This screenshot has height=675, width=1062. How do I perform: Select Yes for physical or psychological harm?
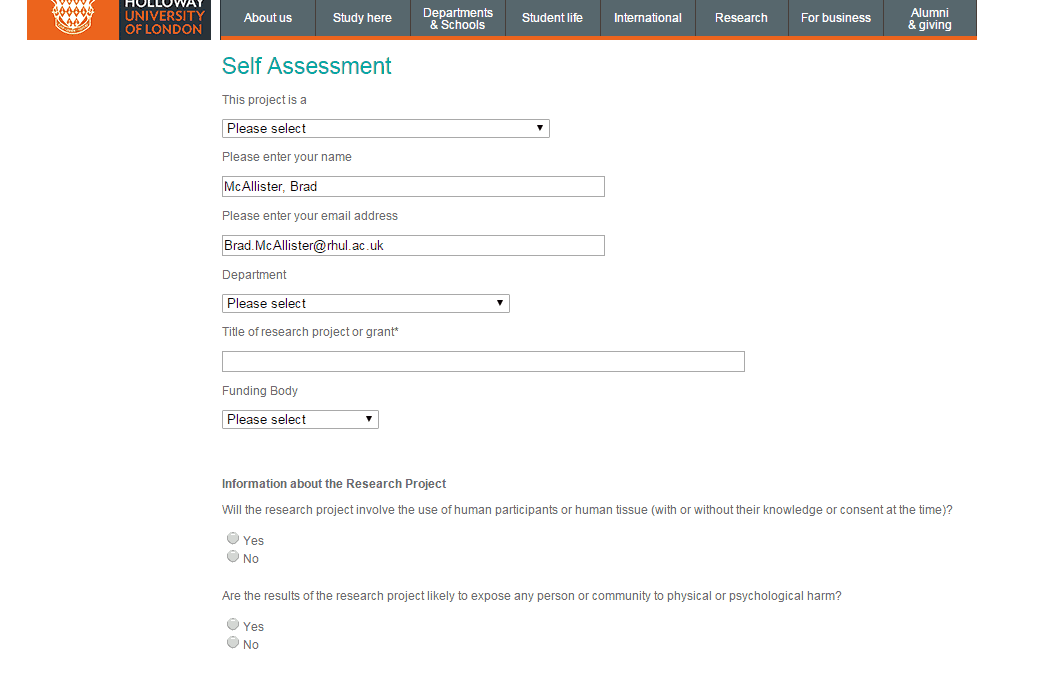(x=233, y=624)
